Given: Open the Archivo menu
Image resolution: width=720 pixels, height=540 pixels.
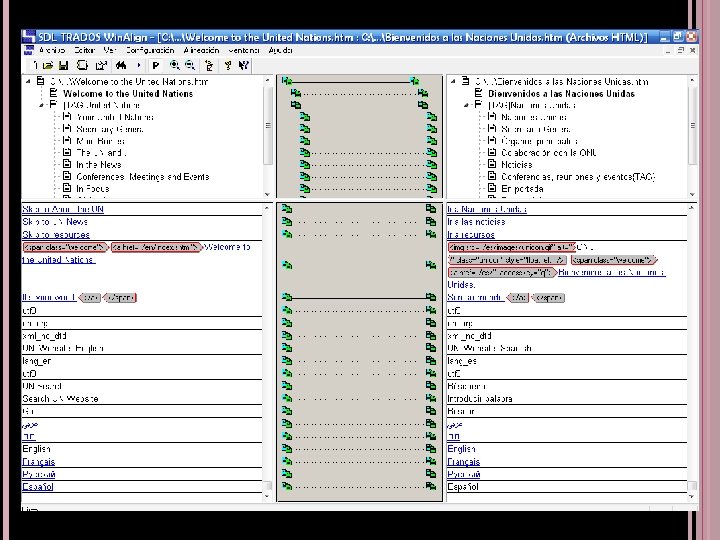Looking at the screenshot, I should click(x=51, y=50).
